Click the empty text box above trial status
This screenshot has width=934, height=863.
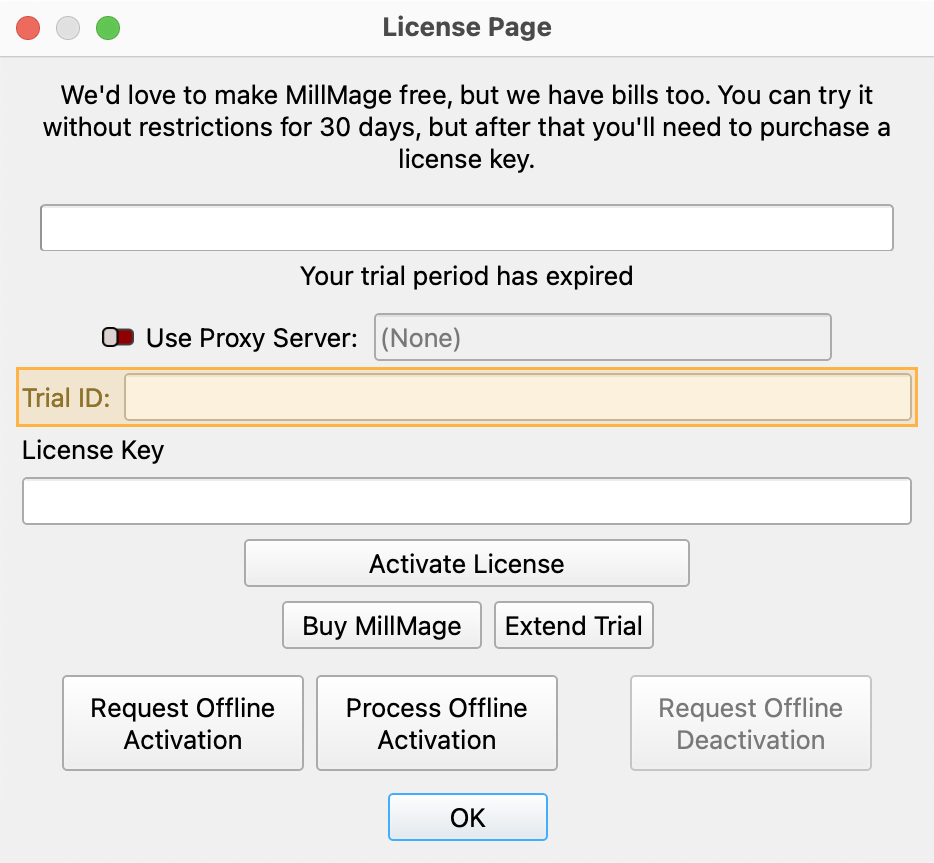pyautogui.click(x=466, y=228)
